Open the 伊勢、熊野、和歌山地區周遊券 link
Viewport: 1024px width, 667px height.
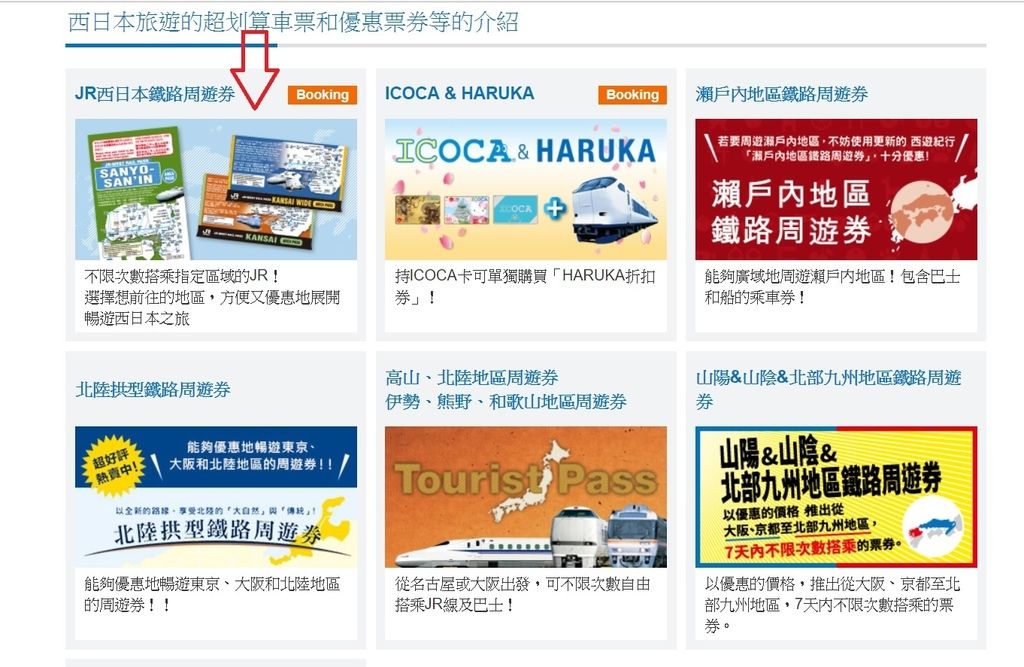click(505, 402)
